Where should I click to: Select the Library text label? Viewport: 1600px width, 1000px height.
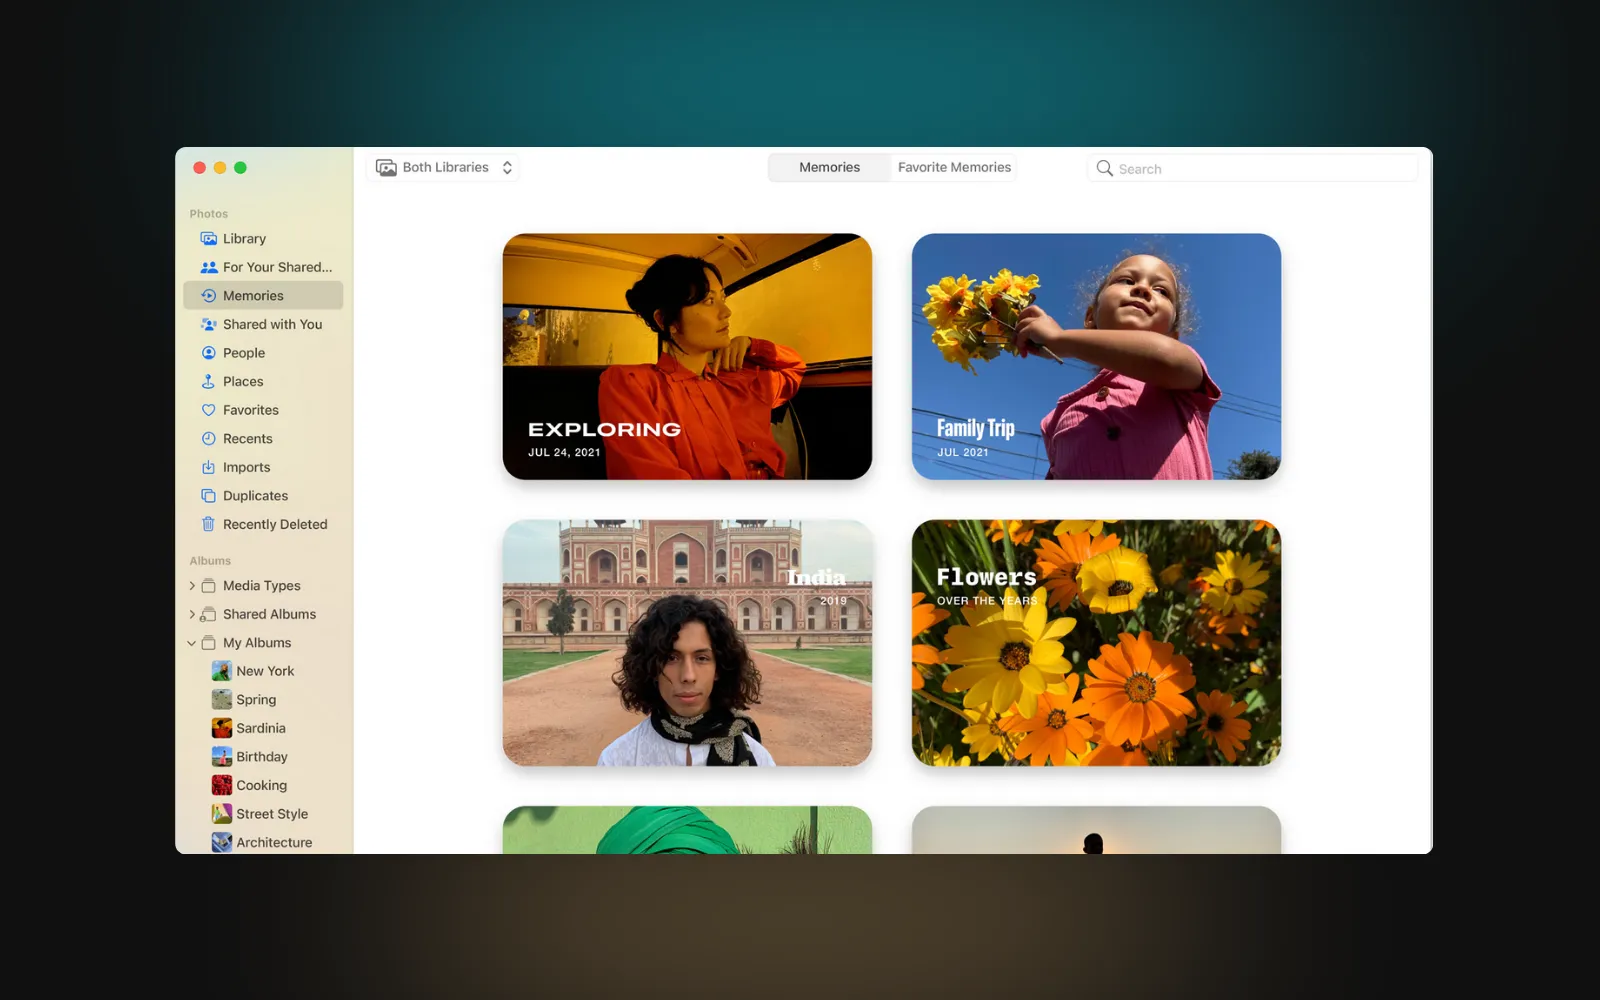(244, 239)
